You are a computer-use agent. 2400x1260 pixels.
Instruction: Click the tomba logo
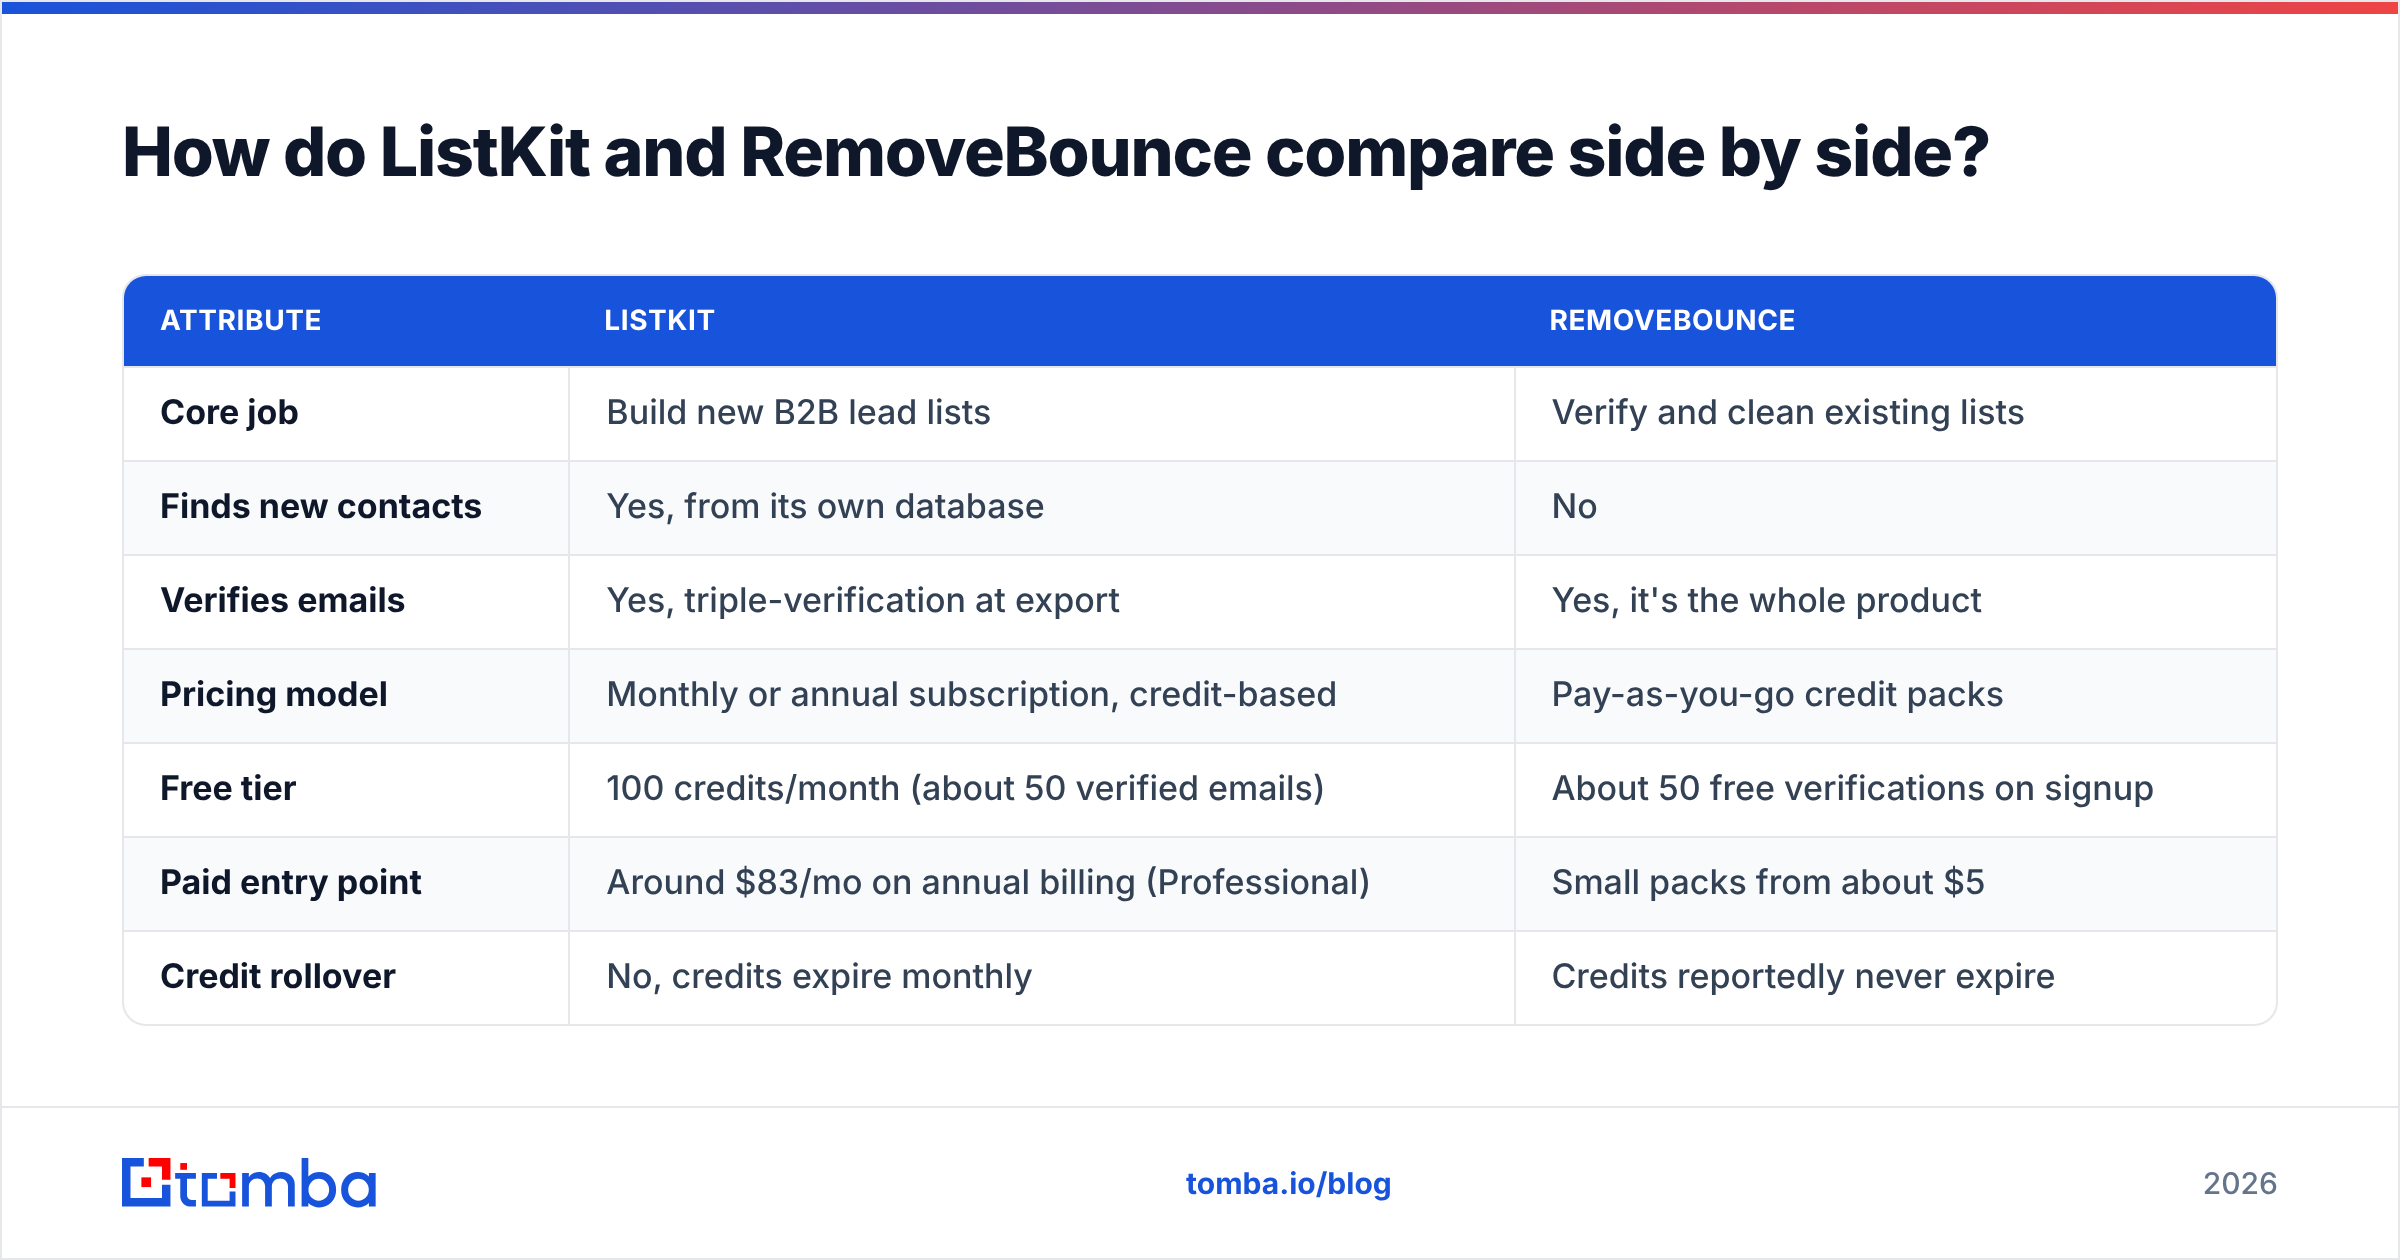[x=249, y=1183]
